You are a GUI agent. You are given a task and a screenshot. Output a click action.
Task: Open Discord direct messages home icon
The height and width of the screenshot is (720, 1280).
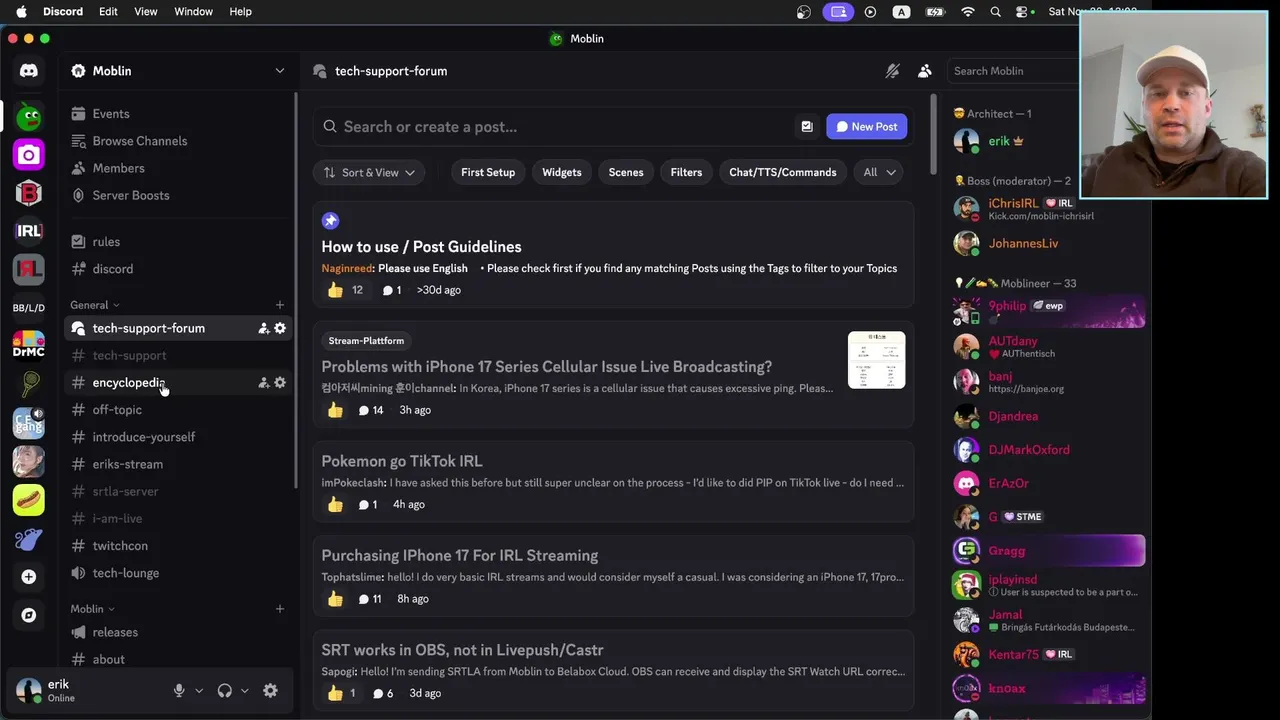click(x=29, y=71)
